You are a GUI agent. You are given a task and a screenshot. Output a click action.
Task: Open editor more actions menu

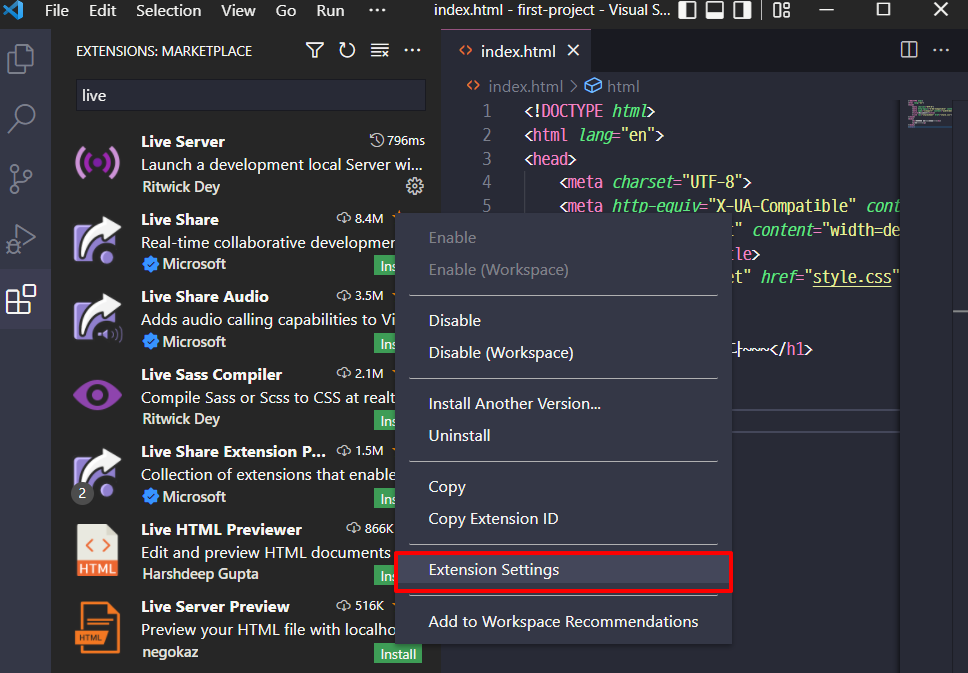pyautogui.click(x=941, y=50)
